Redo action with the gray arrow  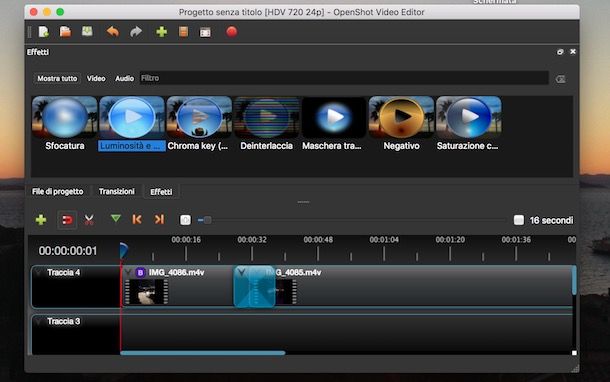pyautogui.click(x=136, y=32)
